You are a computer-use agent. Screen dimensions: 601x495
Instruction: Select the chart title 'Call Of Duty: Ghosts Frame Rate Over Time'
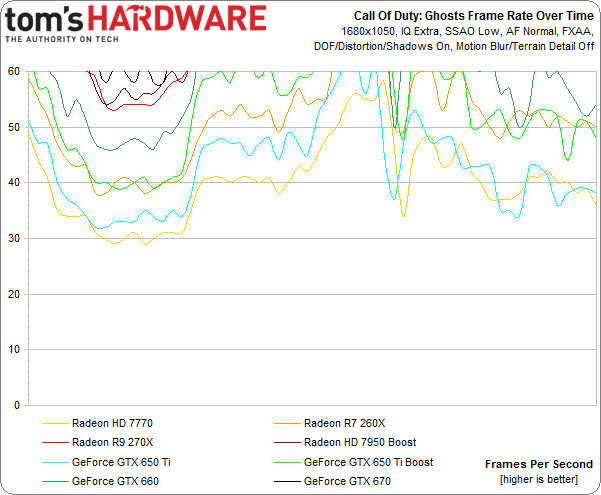click(473, 16)
